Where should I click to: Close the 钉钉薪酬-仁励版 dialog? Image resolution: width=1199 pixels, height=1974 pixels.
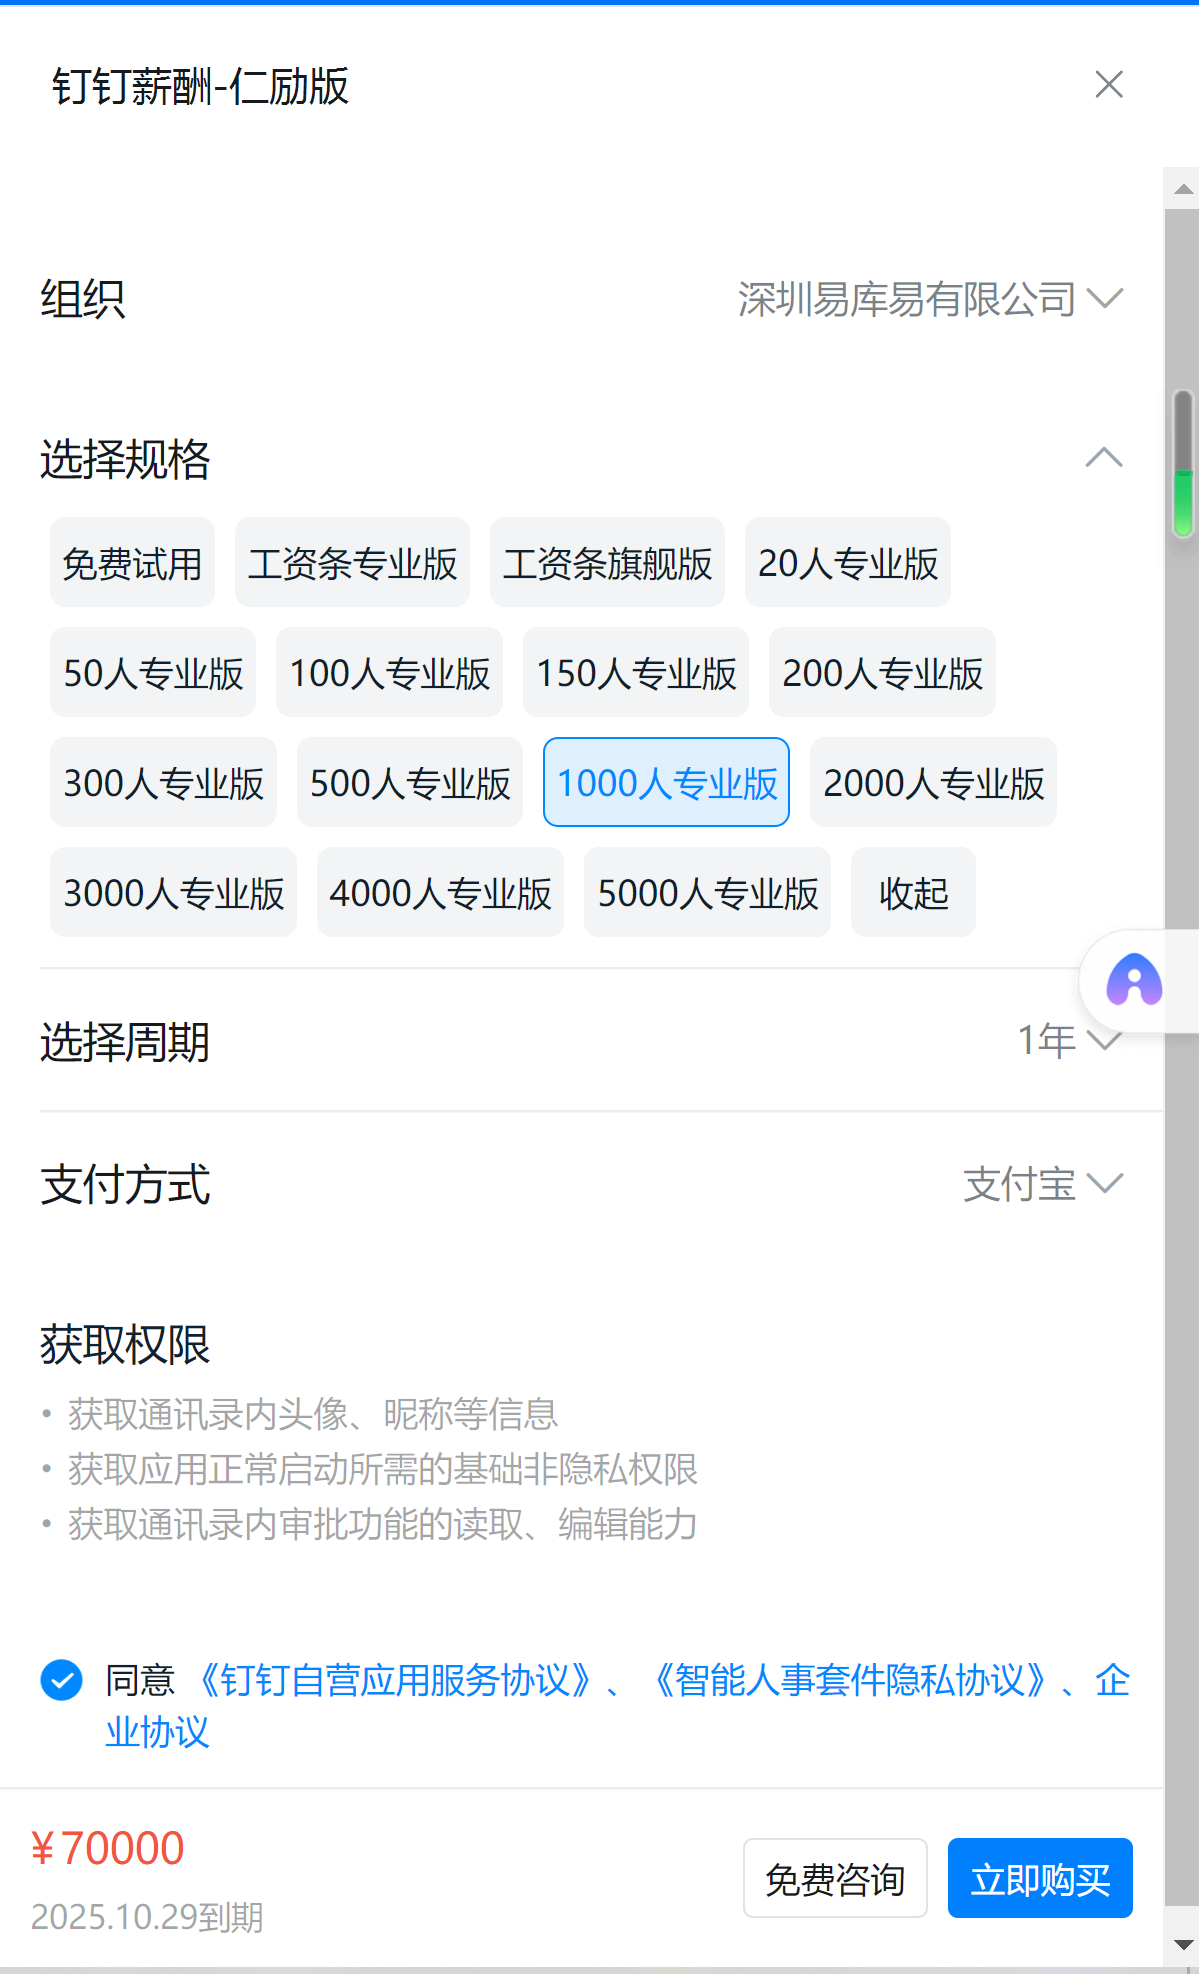[1109, 85]
